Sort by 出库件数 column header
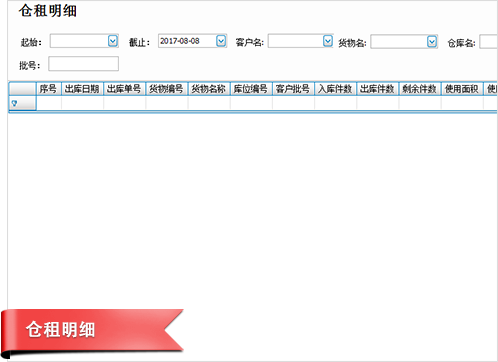498x362 pixels. pyautogui.click(x=378, y=89)
